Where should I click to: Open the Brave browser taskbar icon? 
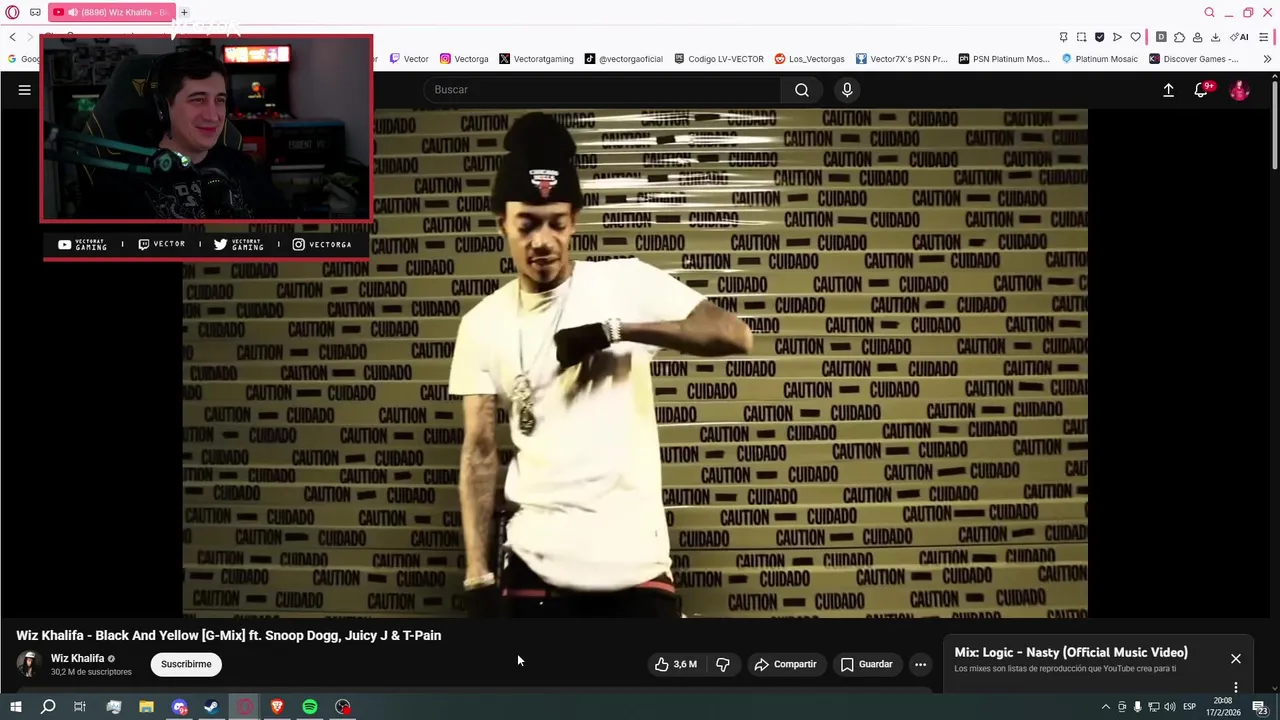[277, 707]
